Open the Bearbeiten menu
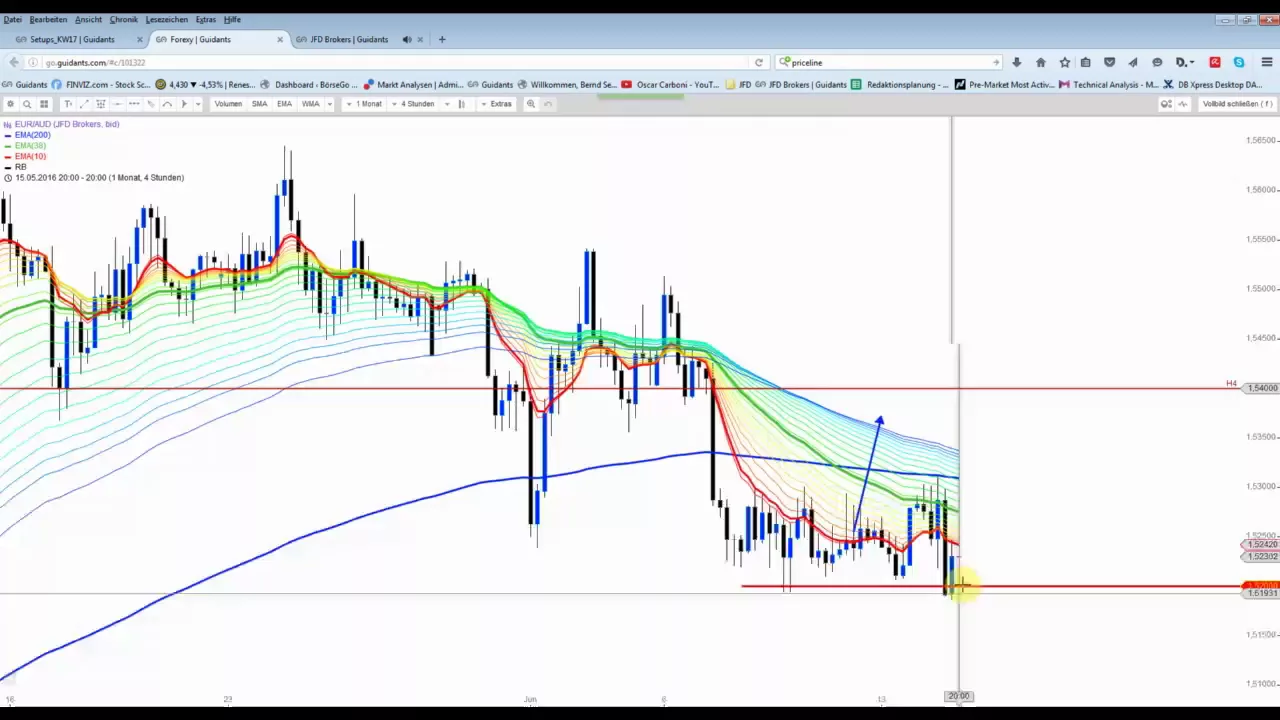The image size is (1280, 720). click(x=48, y=19)
